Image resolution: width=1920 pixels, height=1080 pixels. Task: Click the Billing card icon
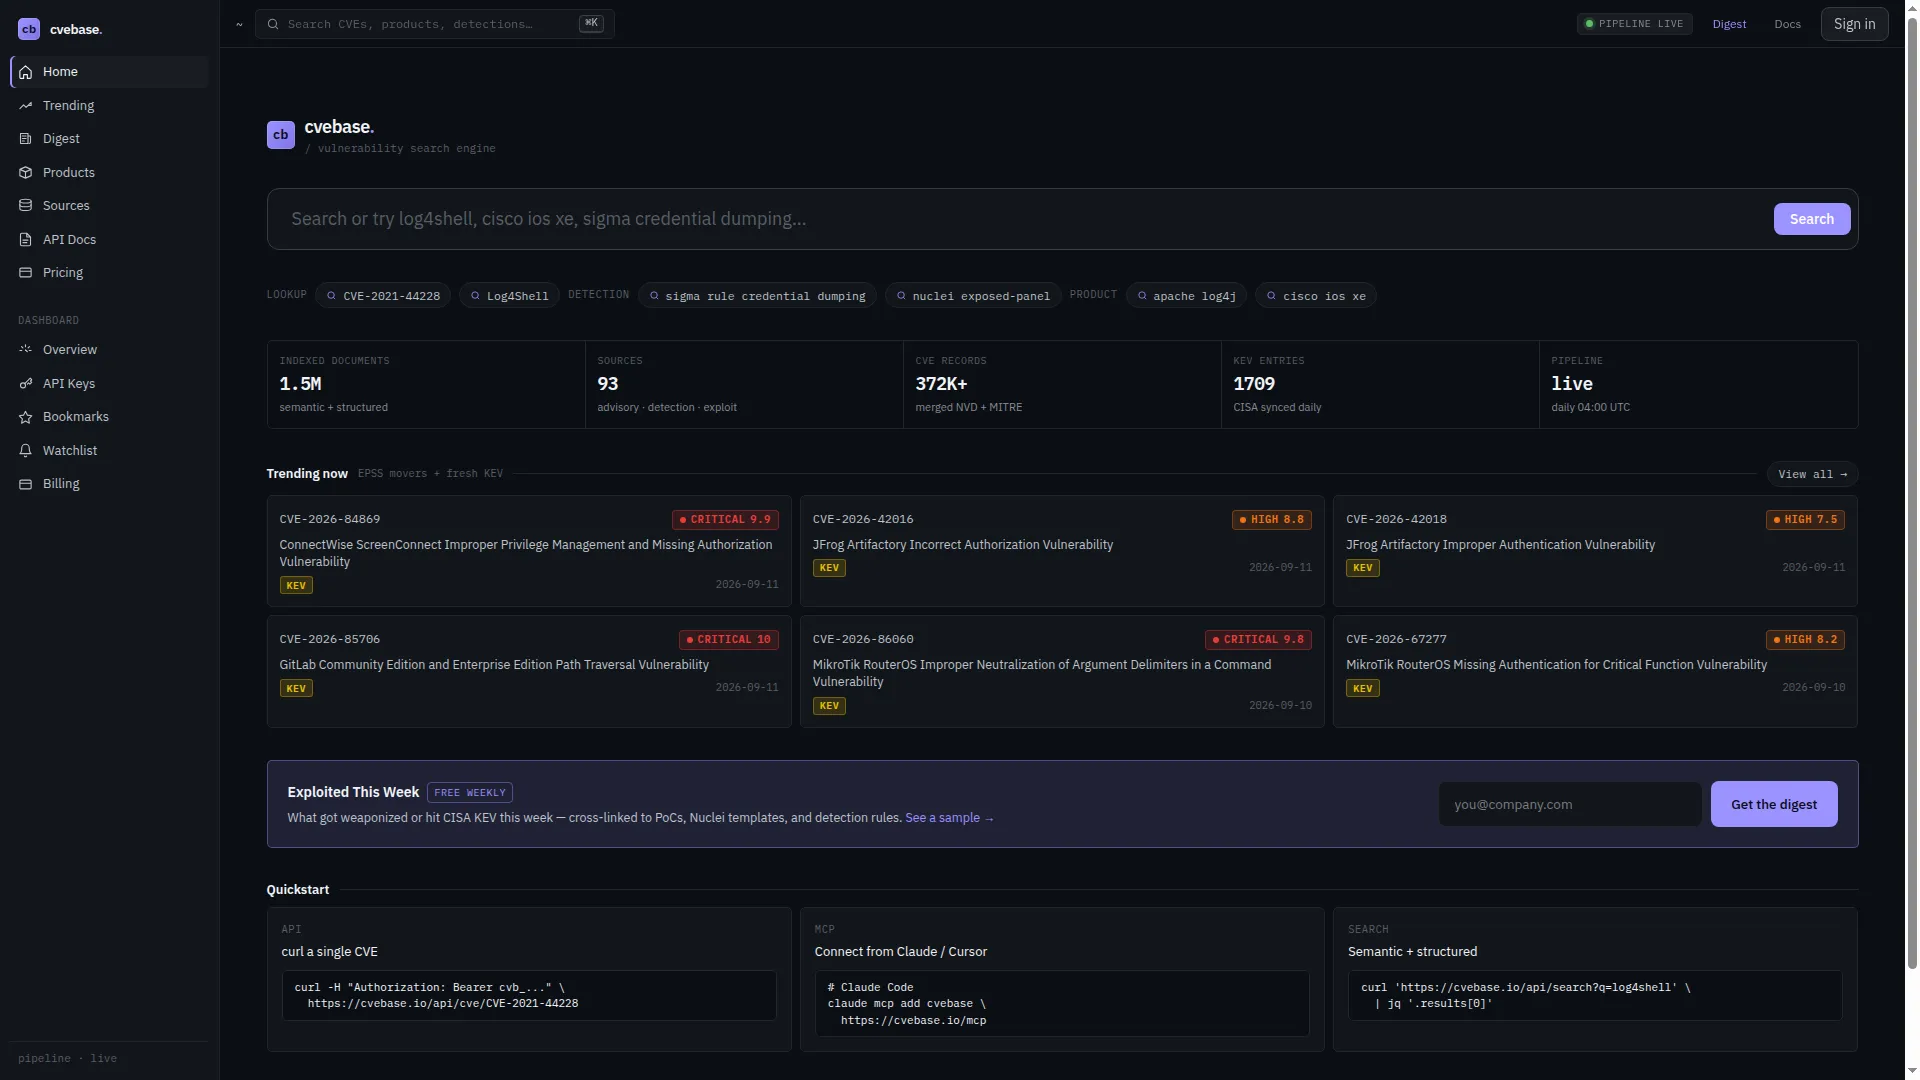pos(26,484)
